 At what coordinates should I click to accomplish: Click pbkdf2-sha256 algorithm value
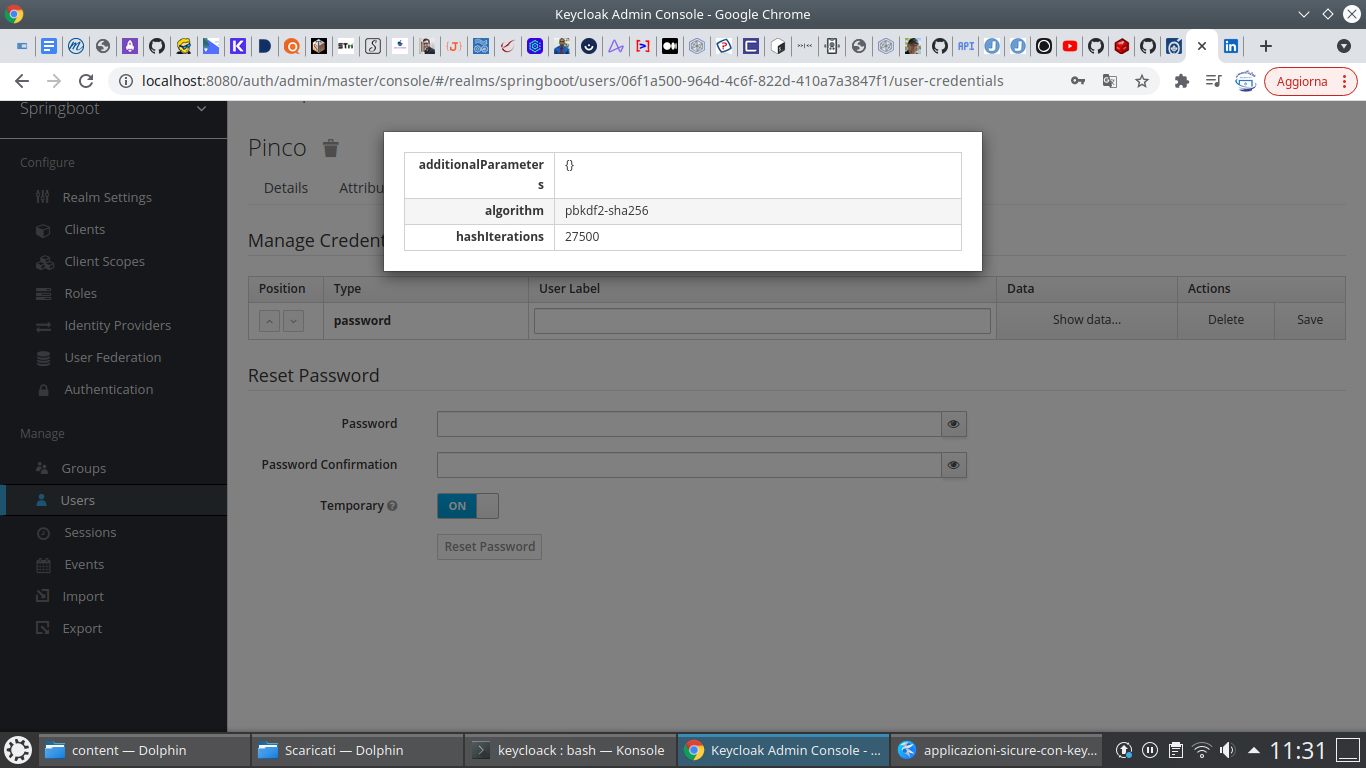tap(606, 211)
